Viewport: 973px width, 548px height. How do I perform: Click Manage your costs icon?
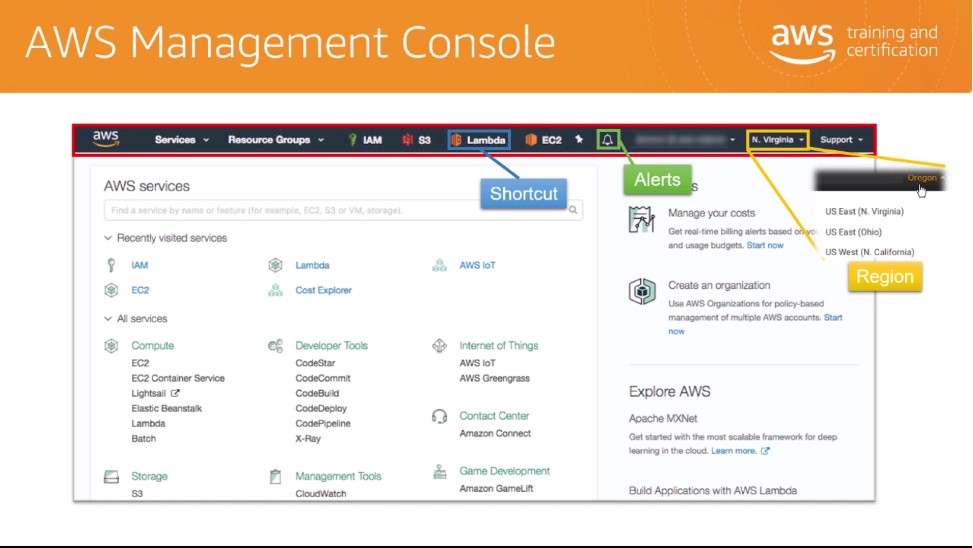click(x=642, y=220)
